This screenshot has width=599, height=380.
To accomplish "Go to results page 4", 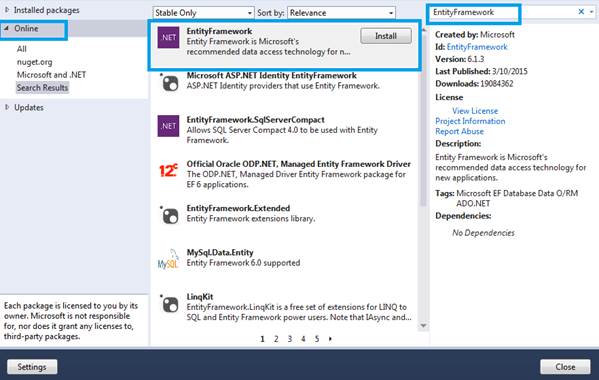I will (x=303, y=339).
